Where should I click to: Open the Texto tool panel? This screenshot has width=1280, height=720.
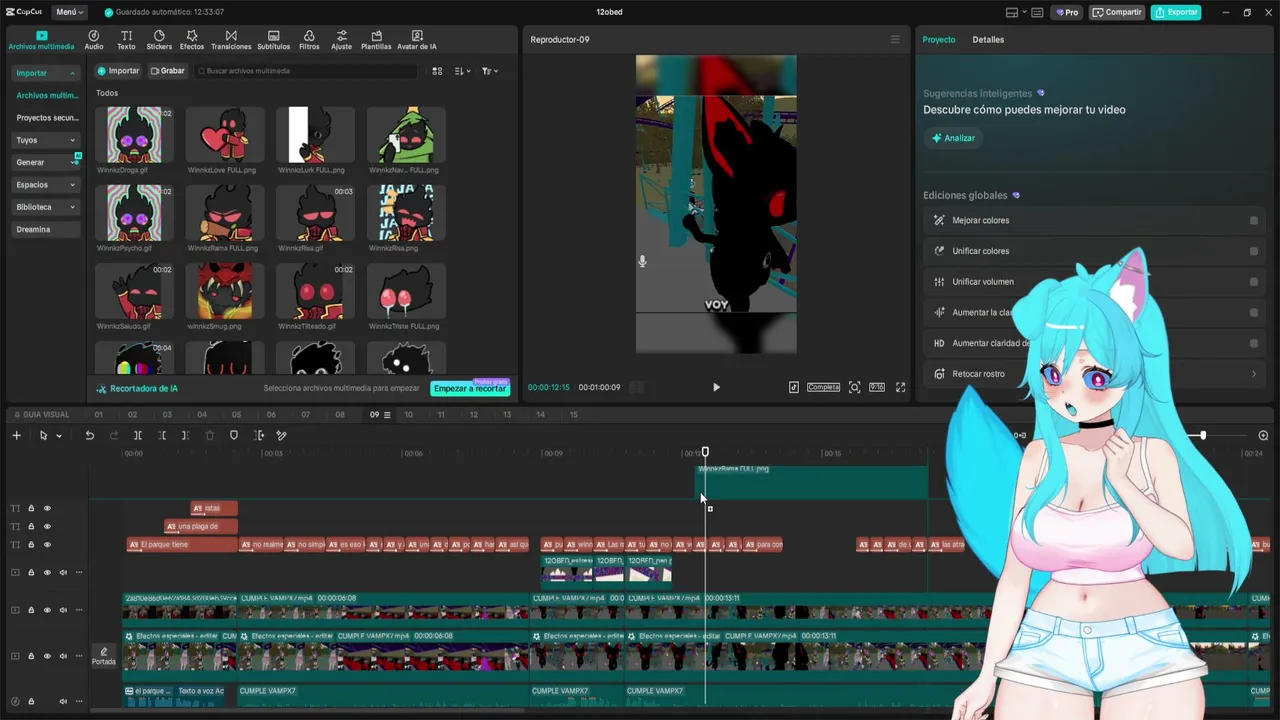click(x=126, y=40)
